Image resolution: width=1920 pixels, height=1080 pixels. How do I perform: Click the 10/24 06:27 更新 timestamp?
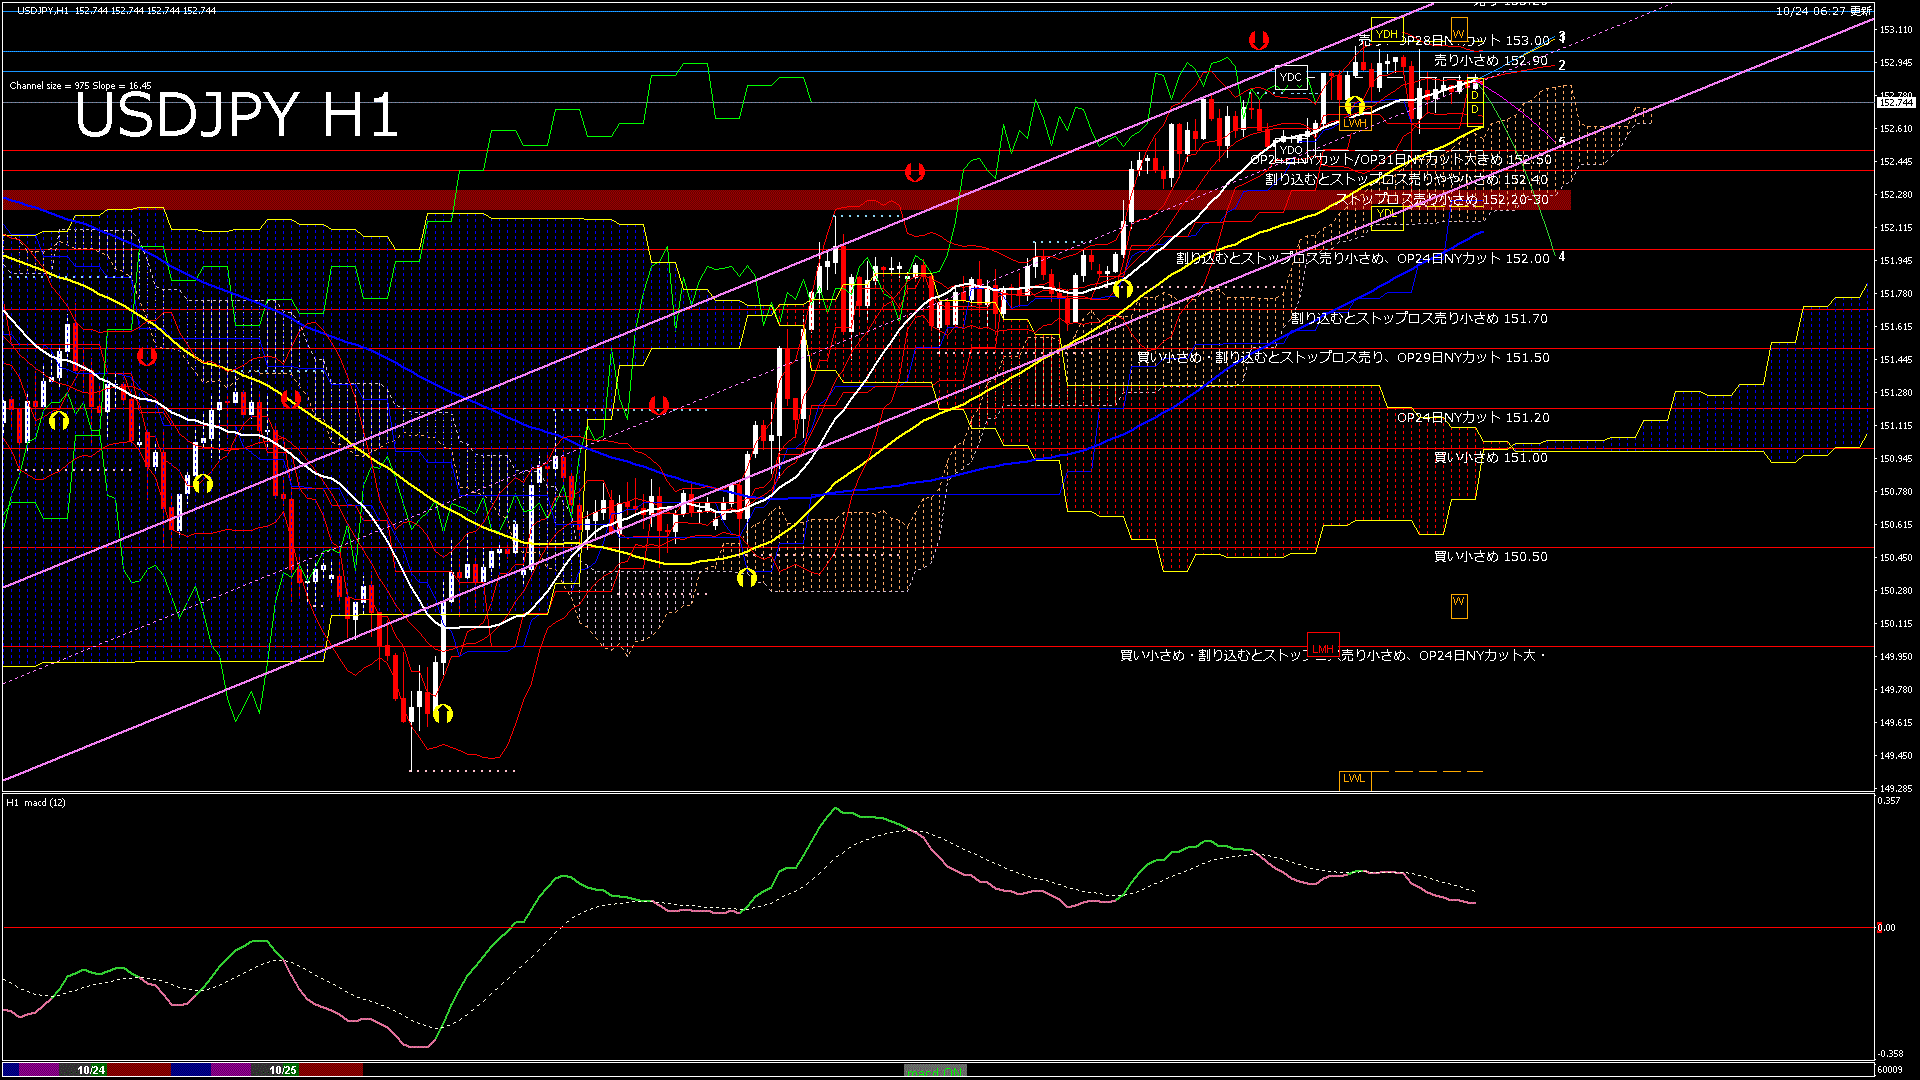(1823, 11)
